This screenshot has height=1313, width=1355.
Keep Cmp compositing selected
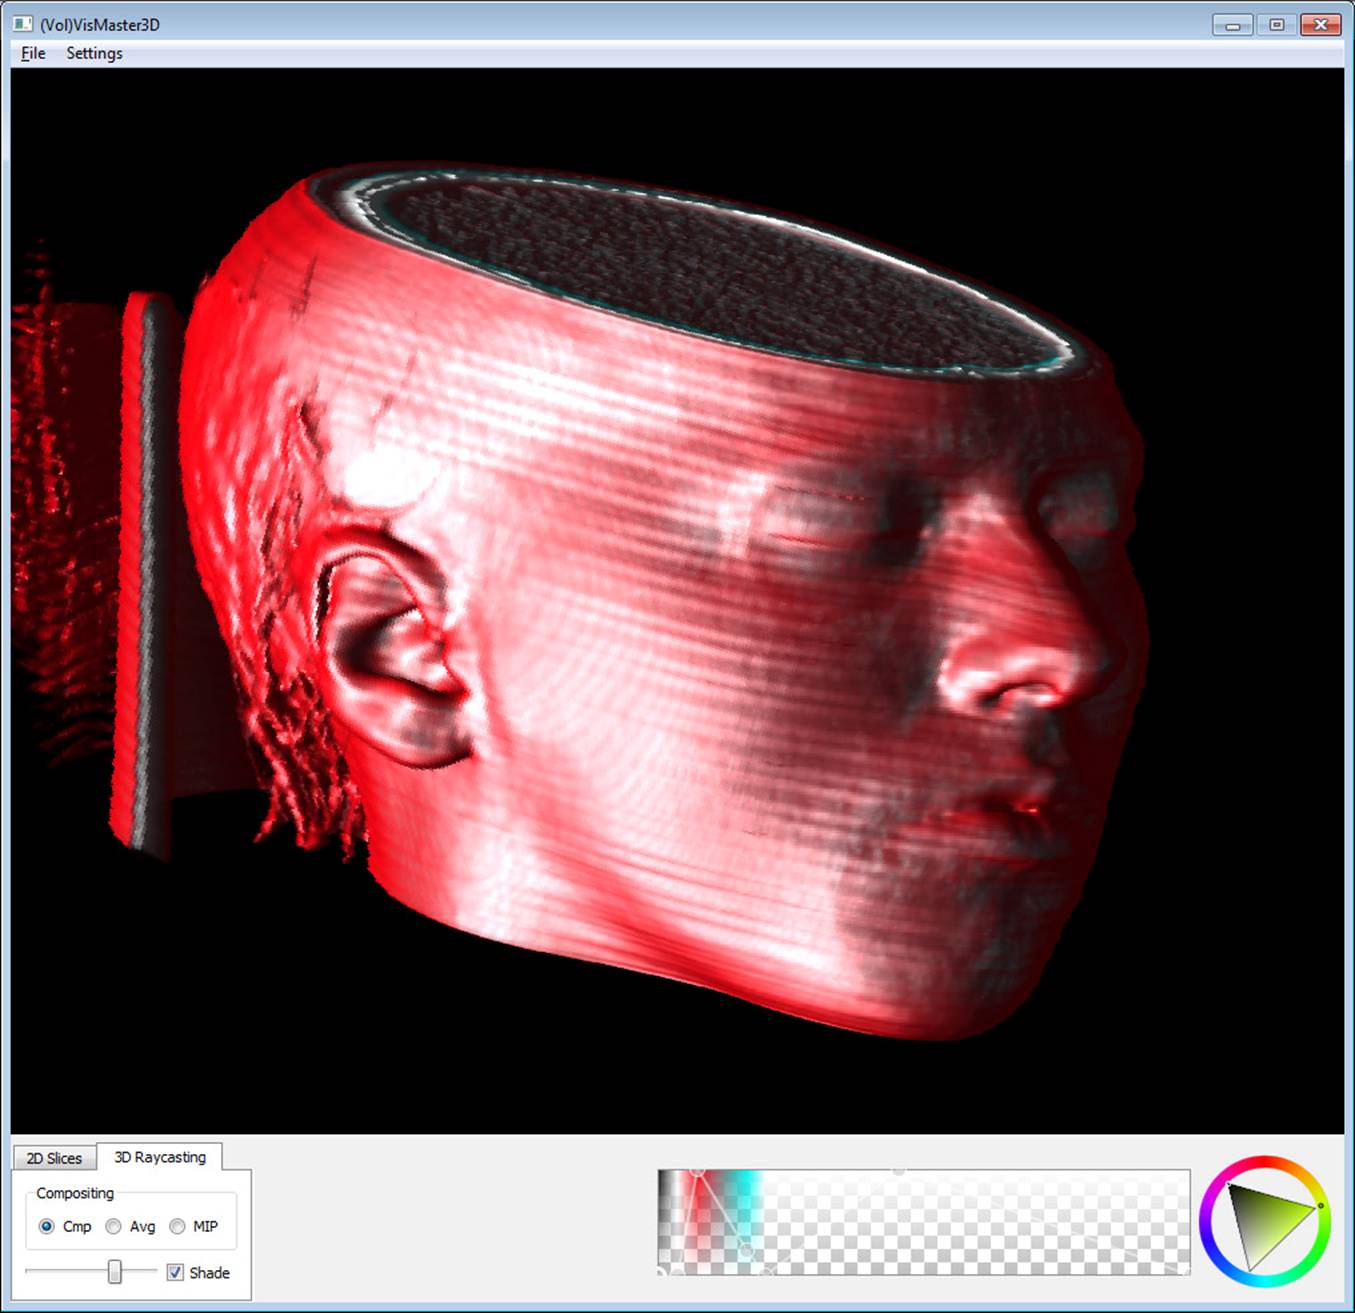[47, 1227]
